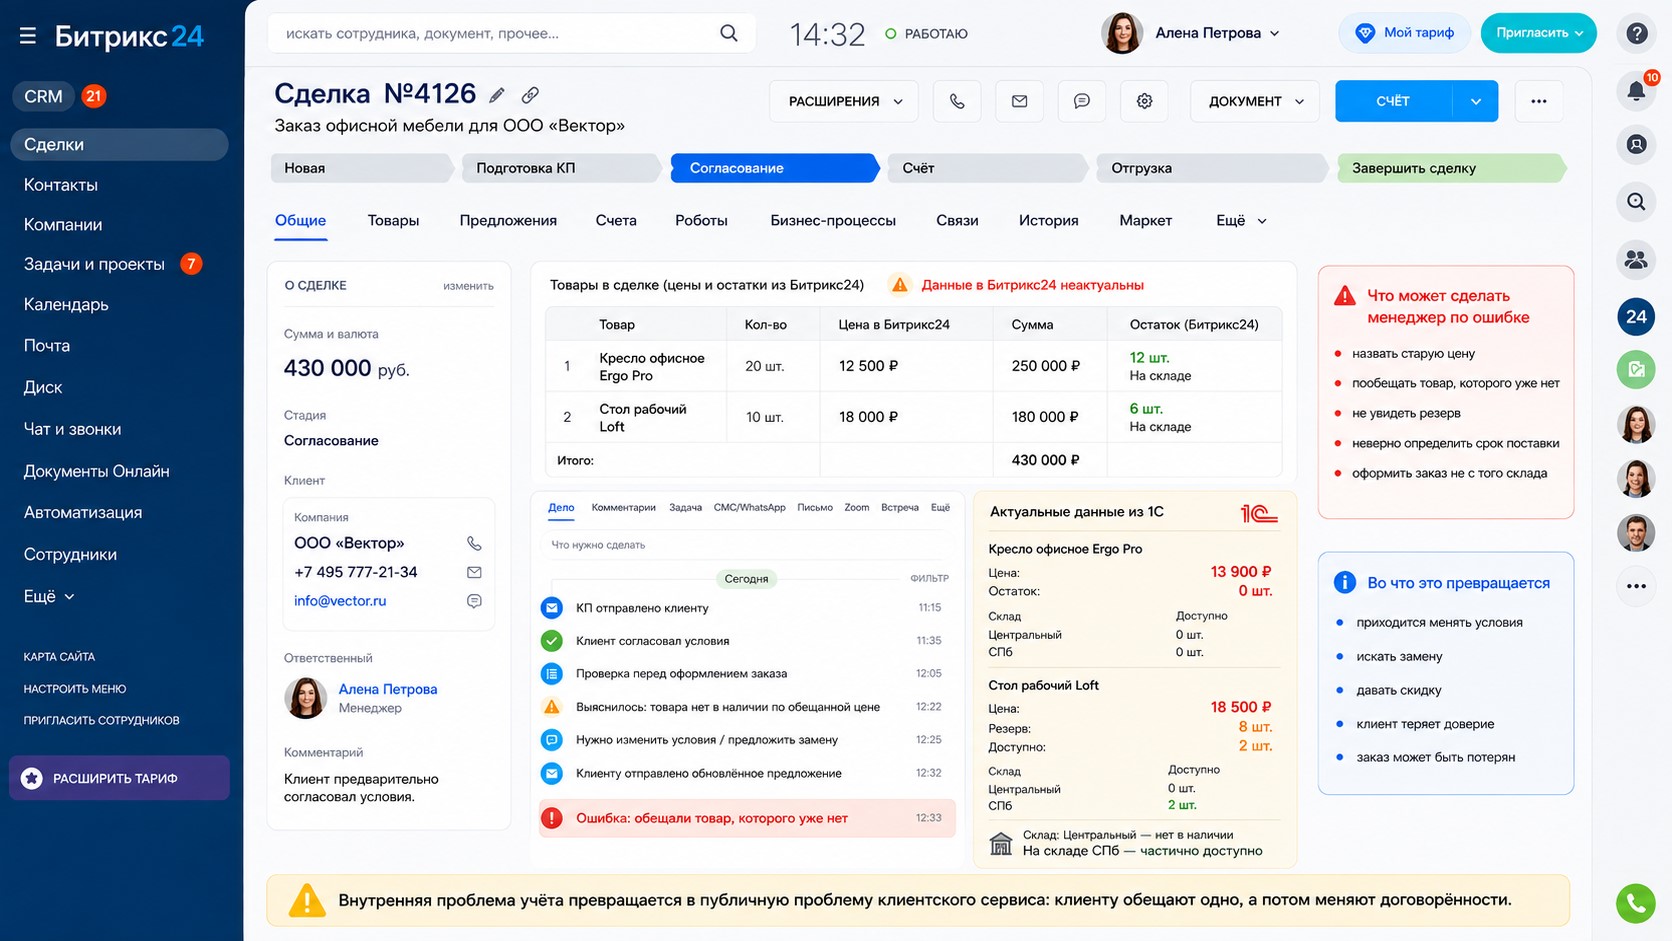1672x941 pixels.
Task: Open the three-dots more actions button beside СЧЁТ
Action: 1539,101
